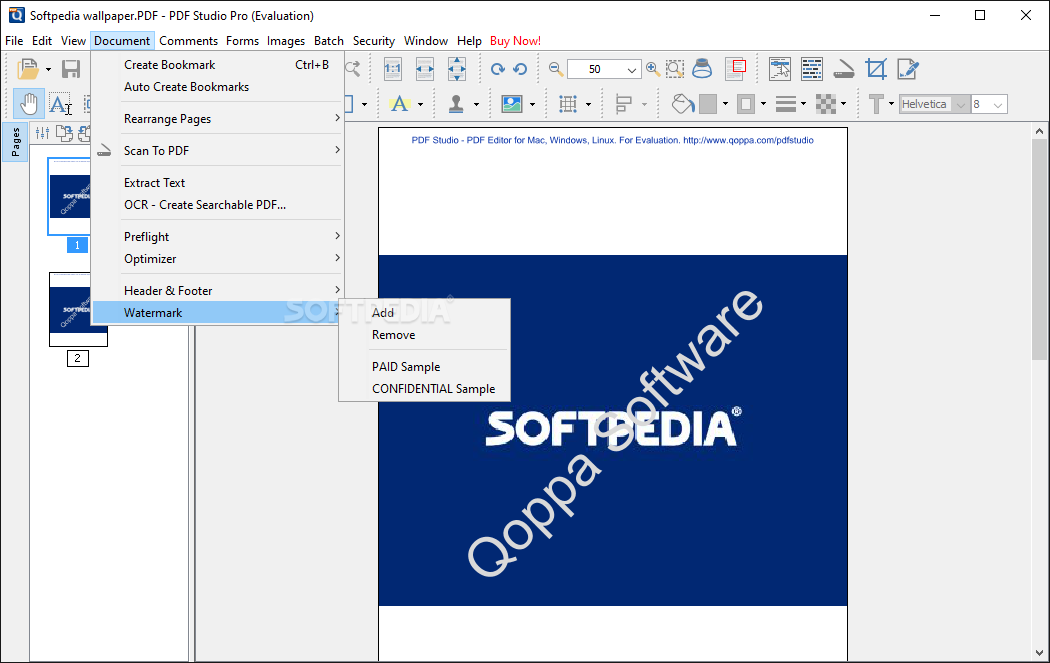Expand arrow next to Open folder icon
Image resolution: width=1050 pixels, height=663 pixels.
[x=48, y=69]
